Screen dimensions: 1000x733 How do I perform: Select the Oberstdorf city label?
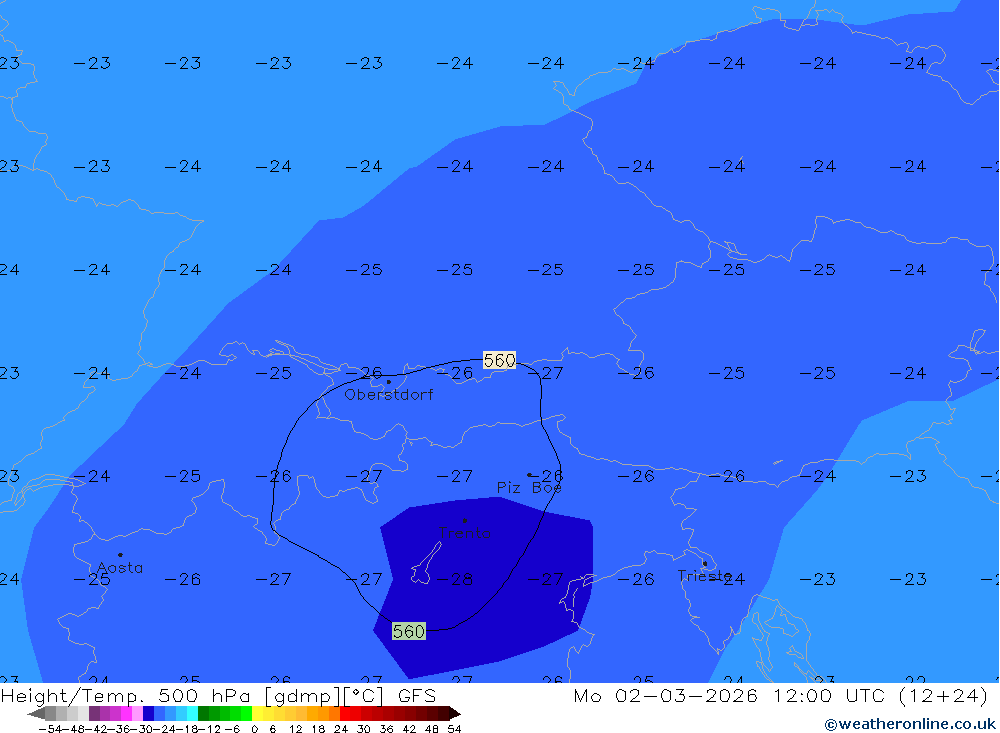pyautogui.click(x=389, y=395)
